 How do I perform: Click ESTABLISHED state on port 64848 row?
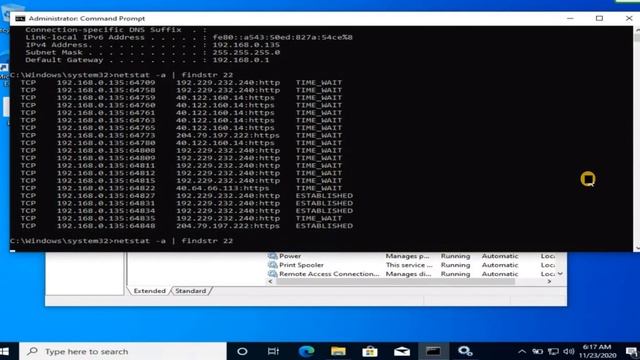coord(324,226)
